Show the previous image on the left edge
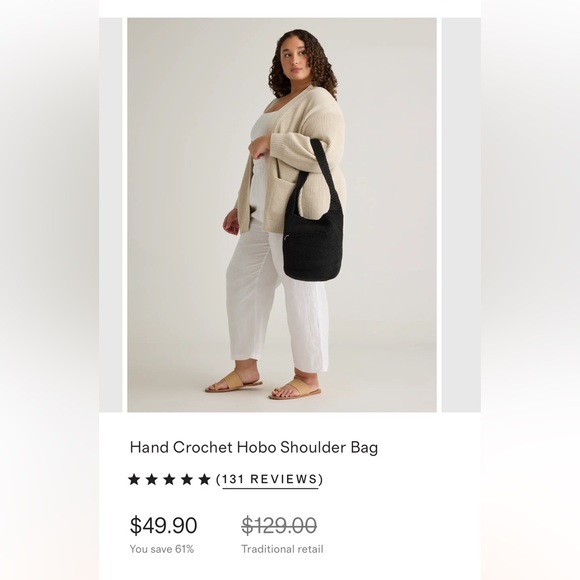 coord(111,215)
